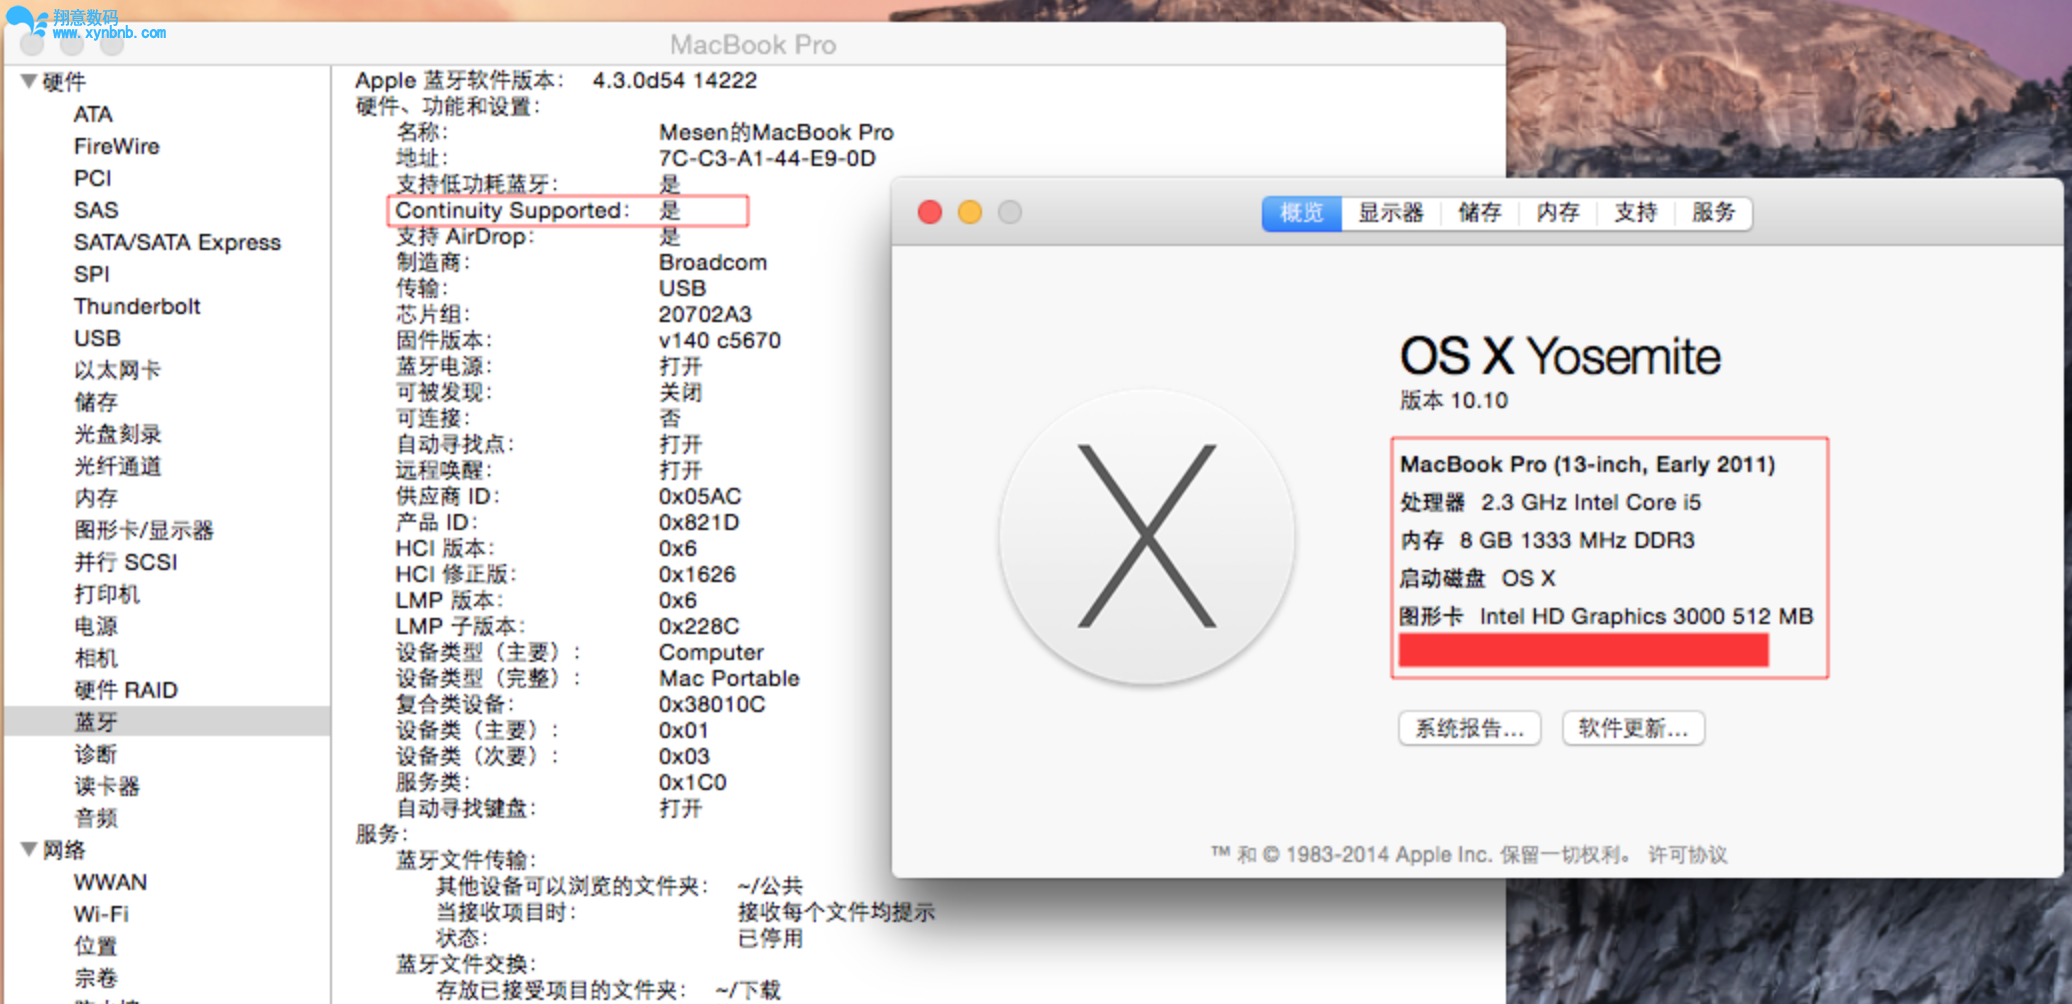Click the manufacturer value Broadcom

(713, 263)
